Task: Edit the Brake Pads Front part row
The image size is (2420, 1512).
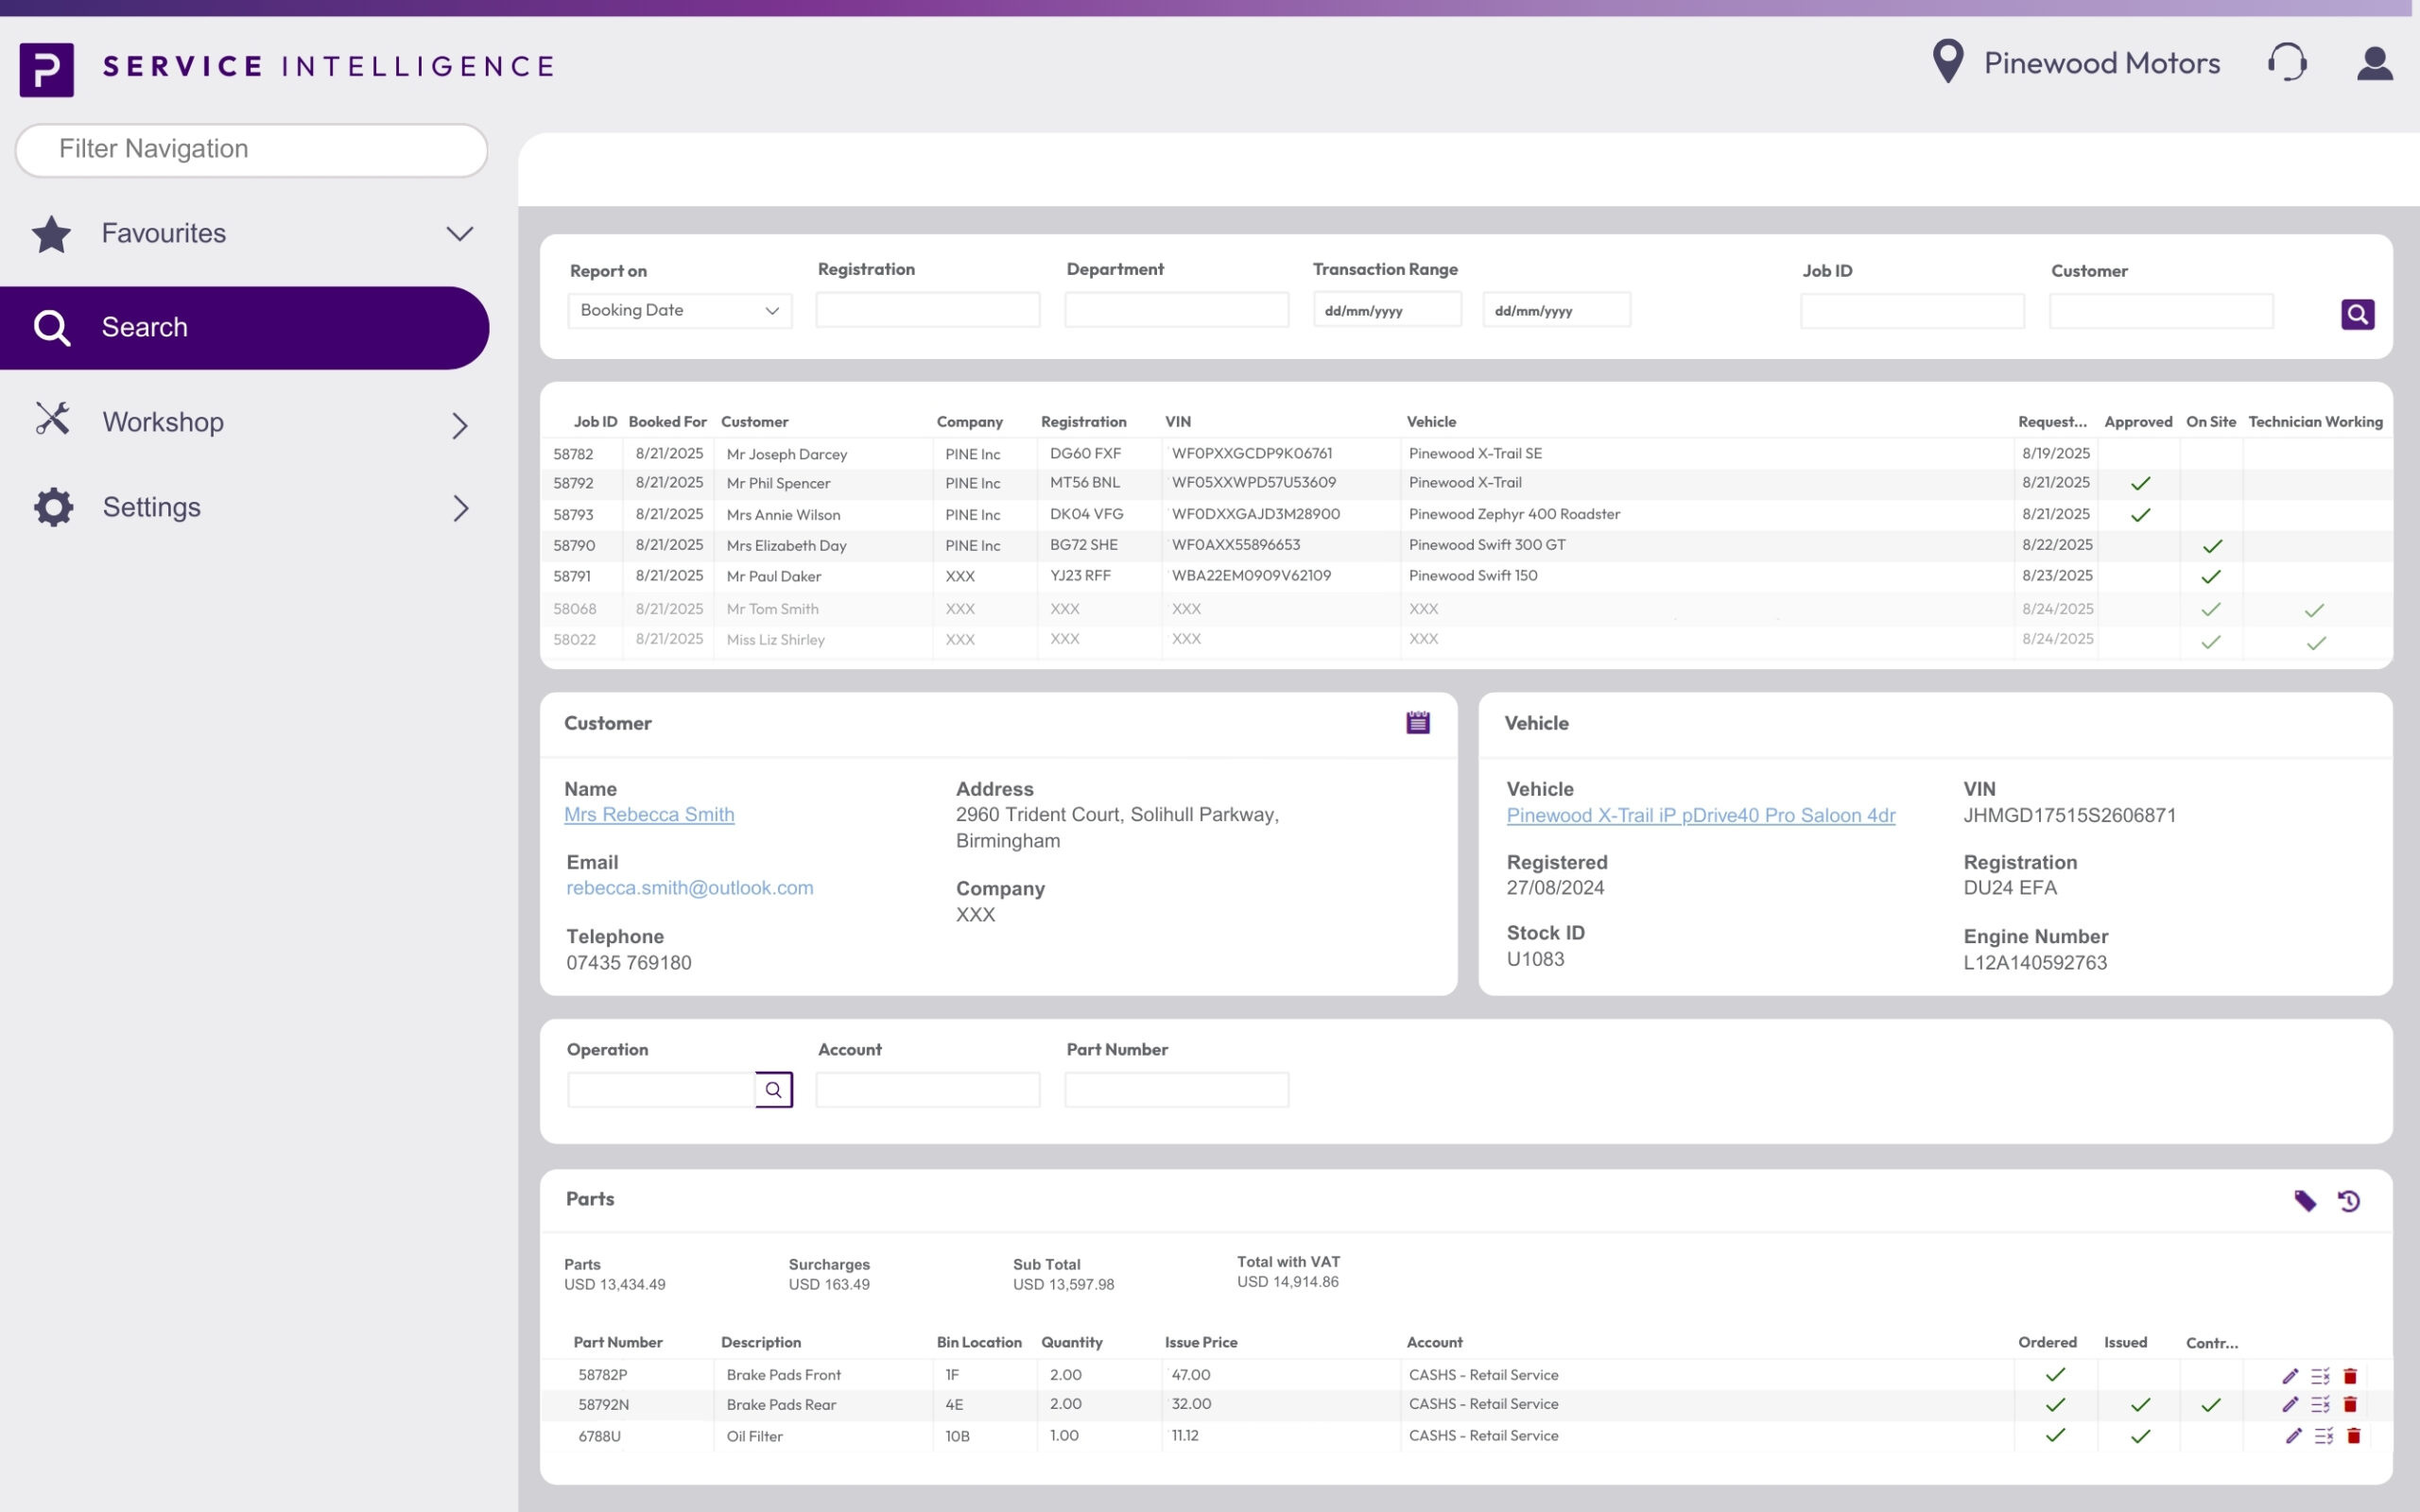Action: pos(2290,1375)
